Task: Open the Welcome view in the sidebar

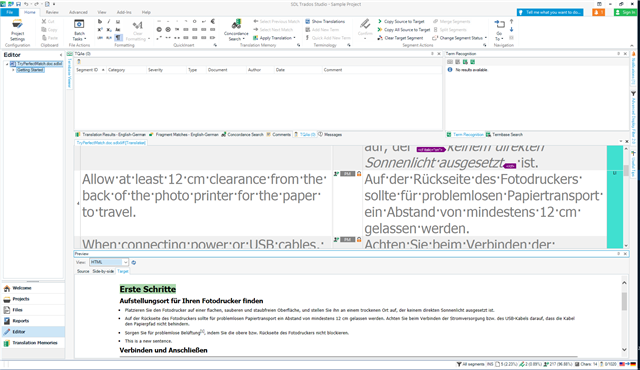Action: click(x=33, y=288)
